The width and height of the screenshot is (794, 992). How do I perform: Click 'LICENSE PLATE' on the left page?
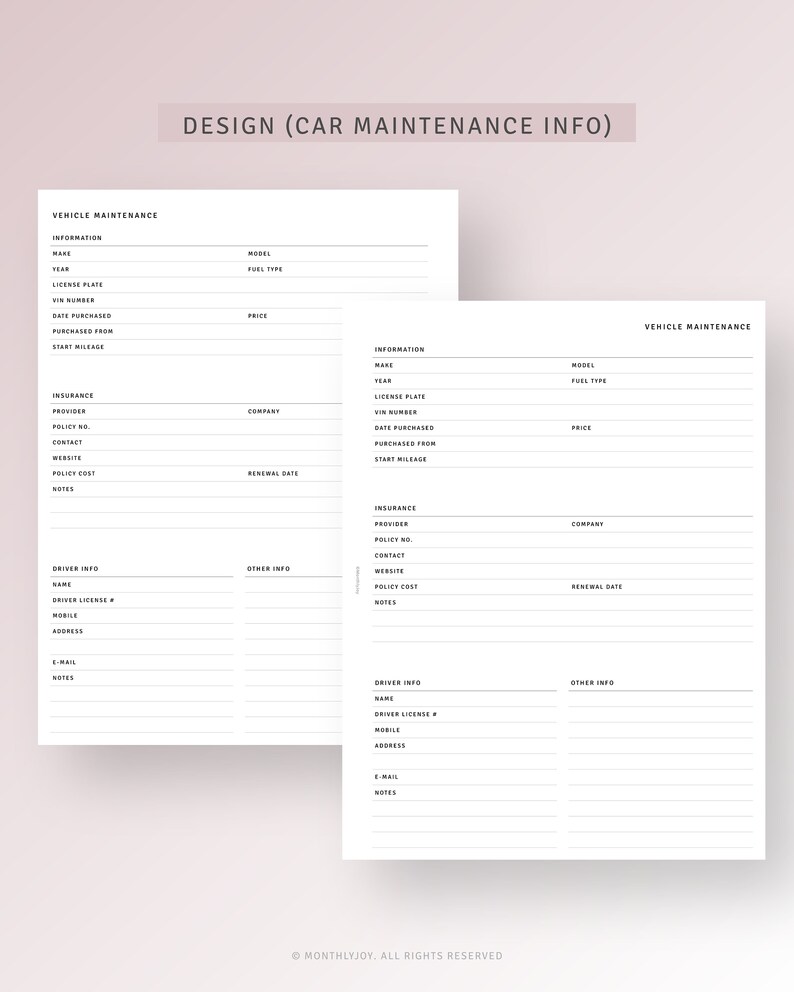coord(78,285)
